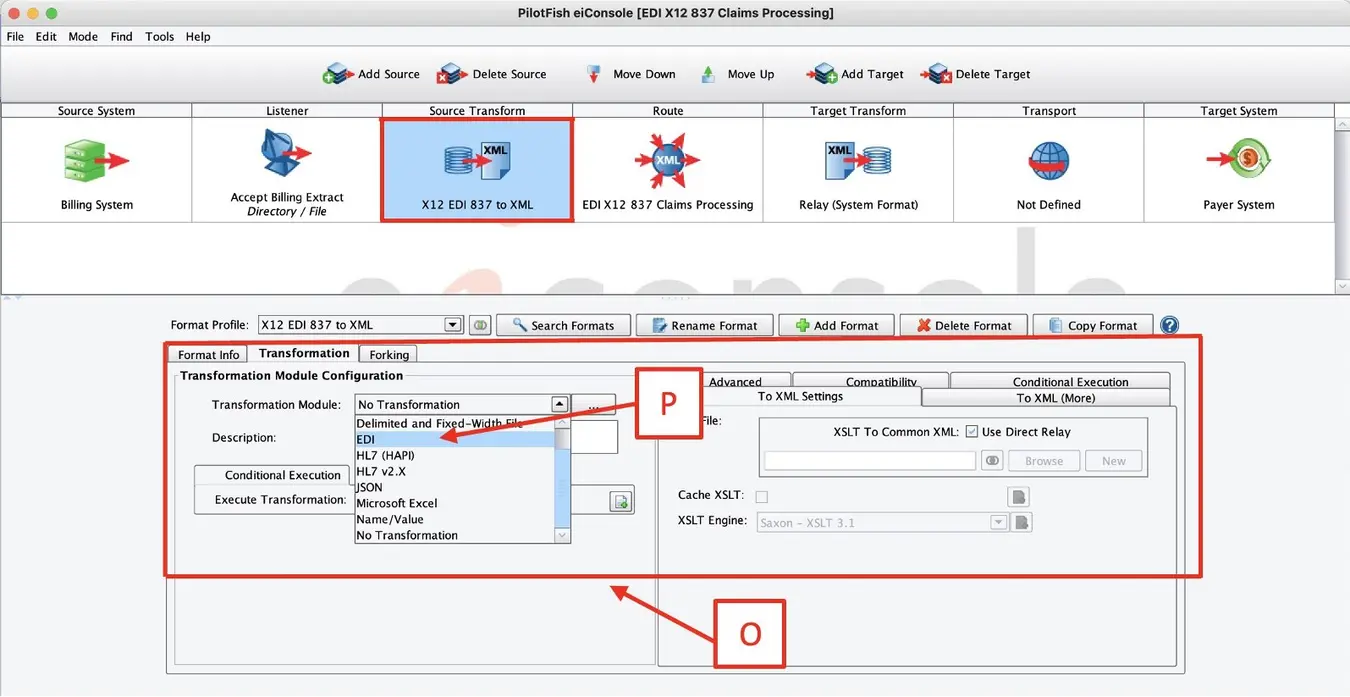Click the module list scrollbar
Screen dimensions: 1350x697
pyautogui.click(x=563, y=479)
